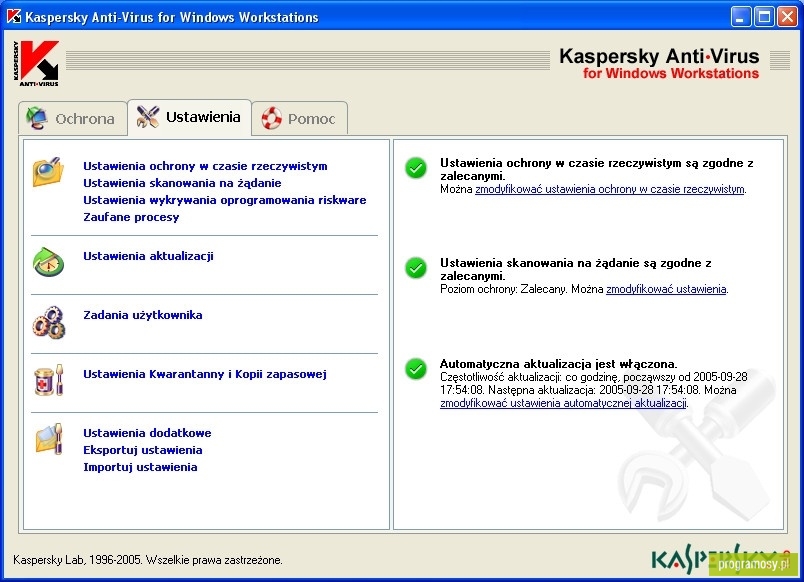This screenshot has height=582, width=804.
Task: Click Importuj ustawienia
Action: [140, 467]
